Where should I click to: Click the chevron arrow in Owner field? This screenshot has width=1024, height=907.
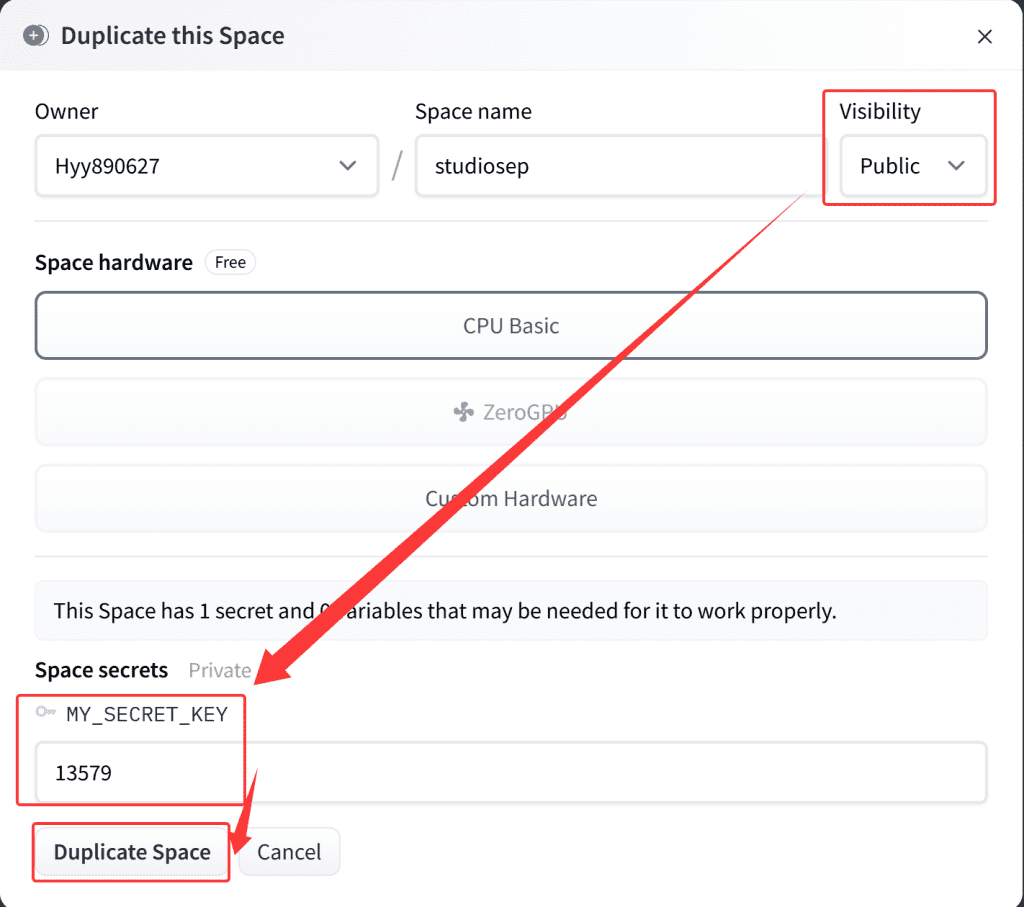[348, 166]
